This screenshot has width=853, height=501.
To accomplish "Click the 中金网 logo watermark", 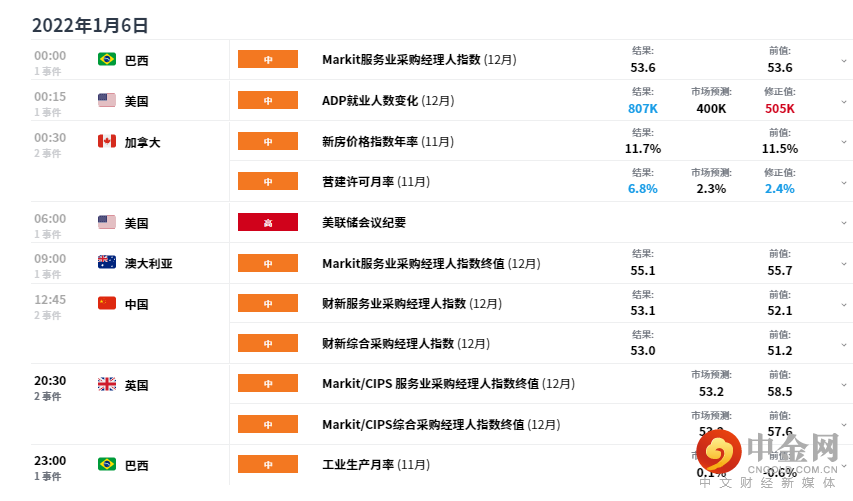I will [768, 459].
